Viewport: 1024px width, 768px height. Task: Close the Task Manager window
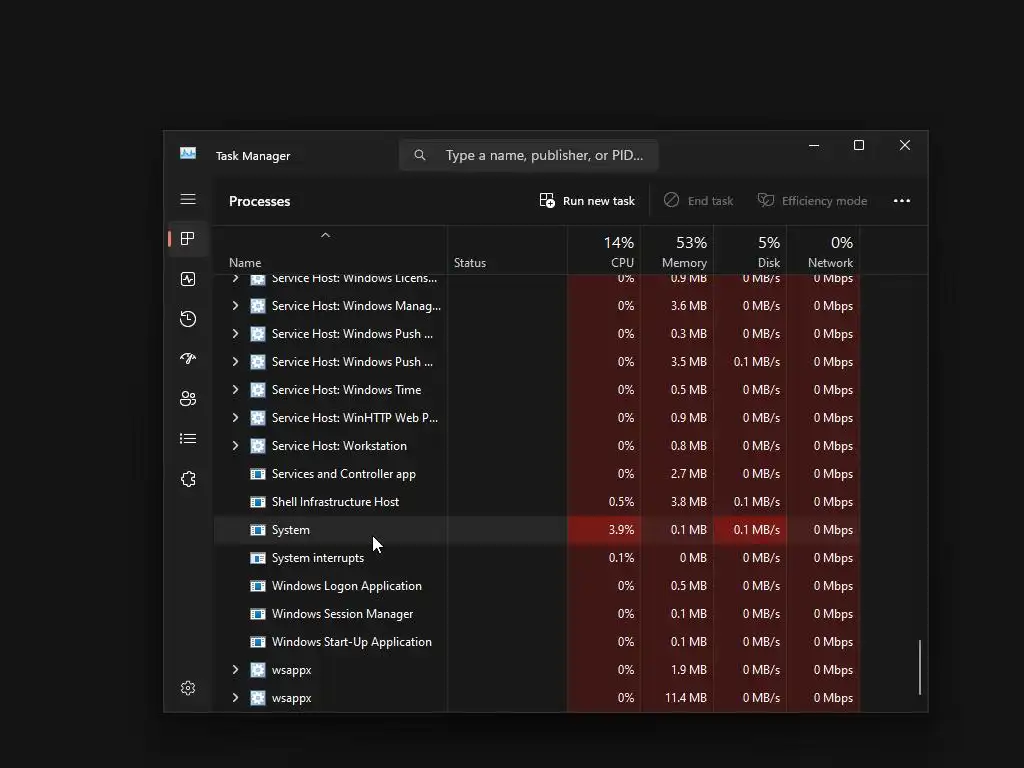point(904,146)
